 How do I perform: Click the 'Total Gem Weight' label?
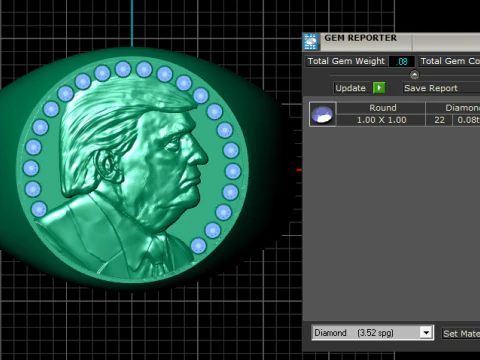(346, 61)
